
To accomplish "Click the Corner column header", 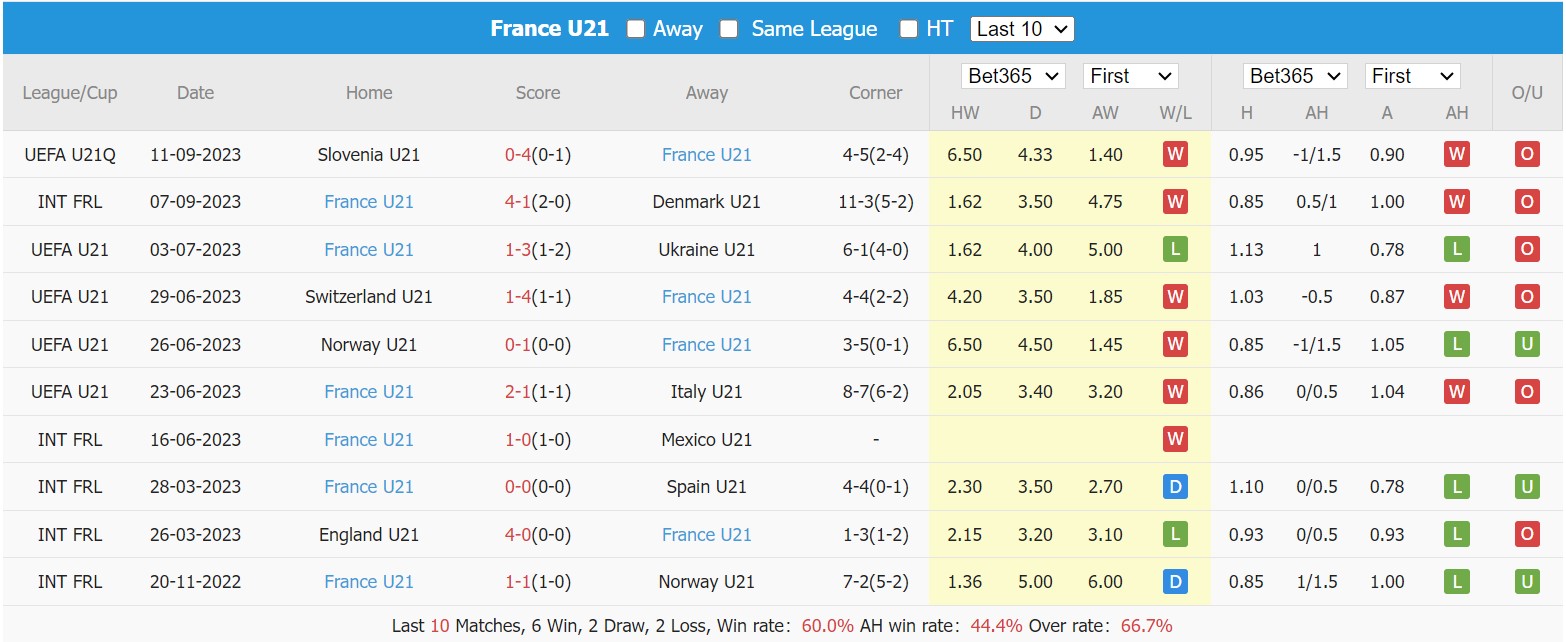I will click(x=875, y=93).
